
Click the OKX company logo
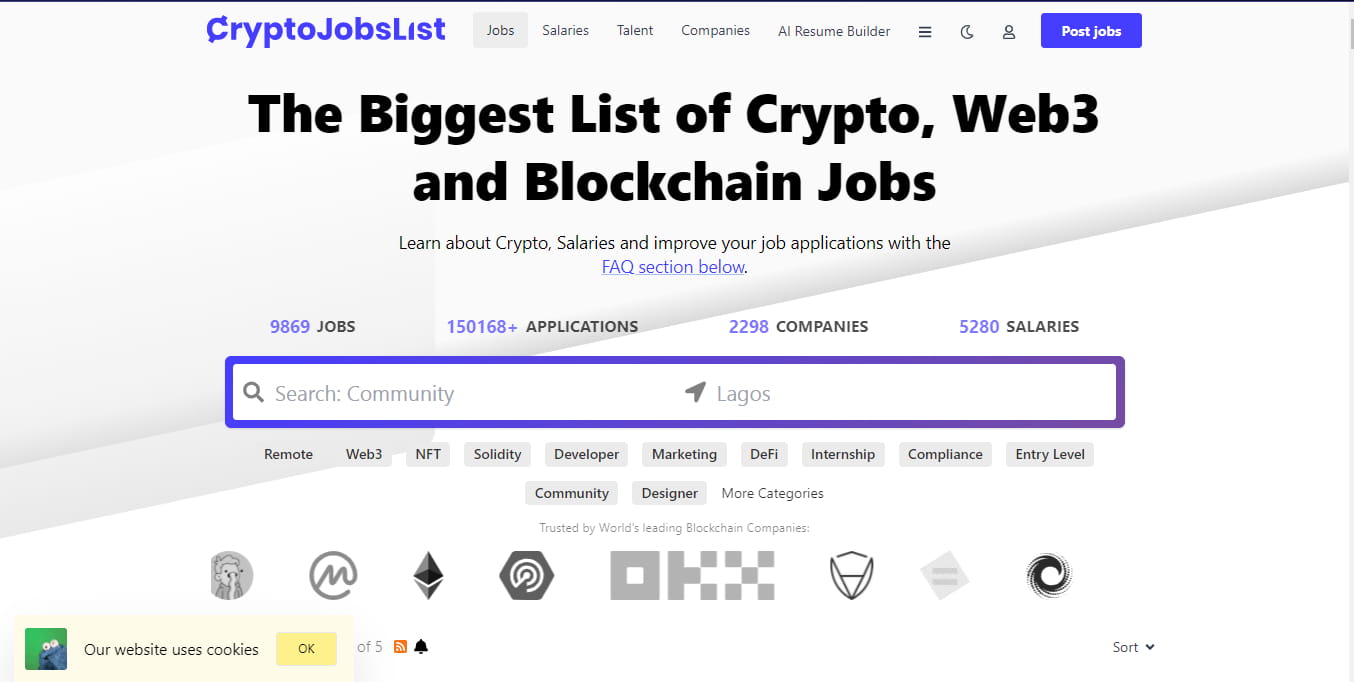coord(692,576)
